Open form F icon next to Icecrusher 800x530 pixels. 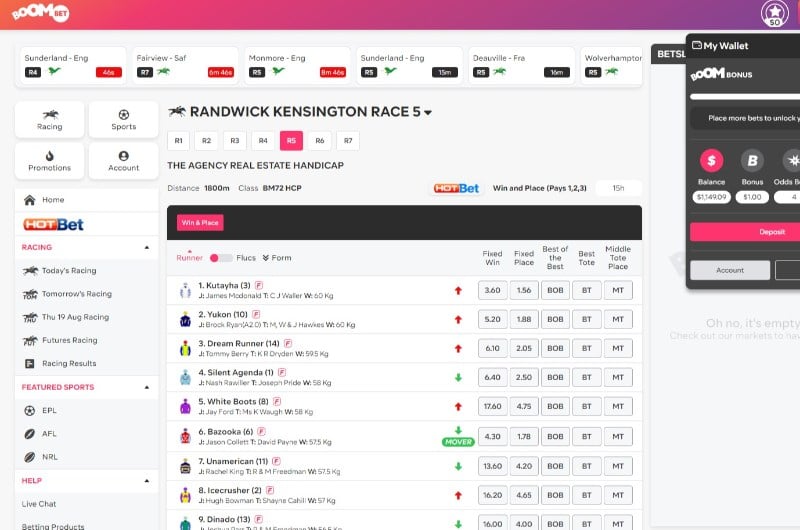[x=270, y=490]
